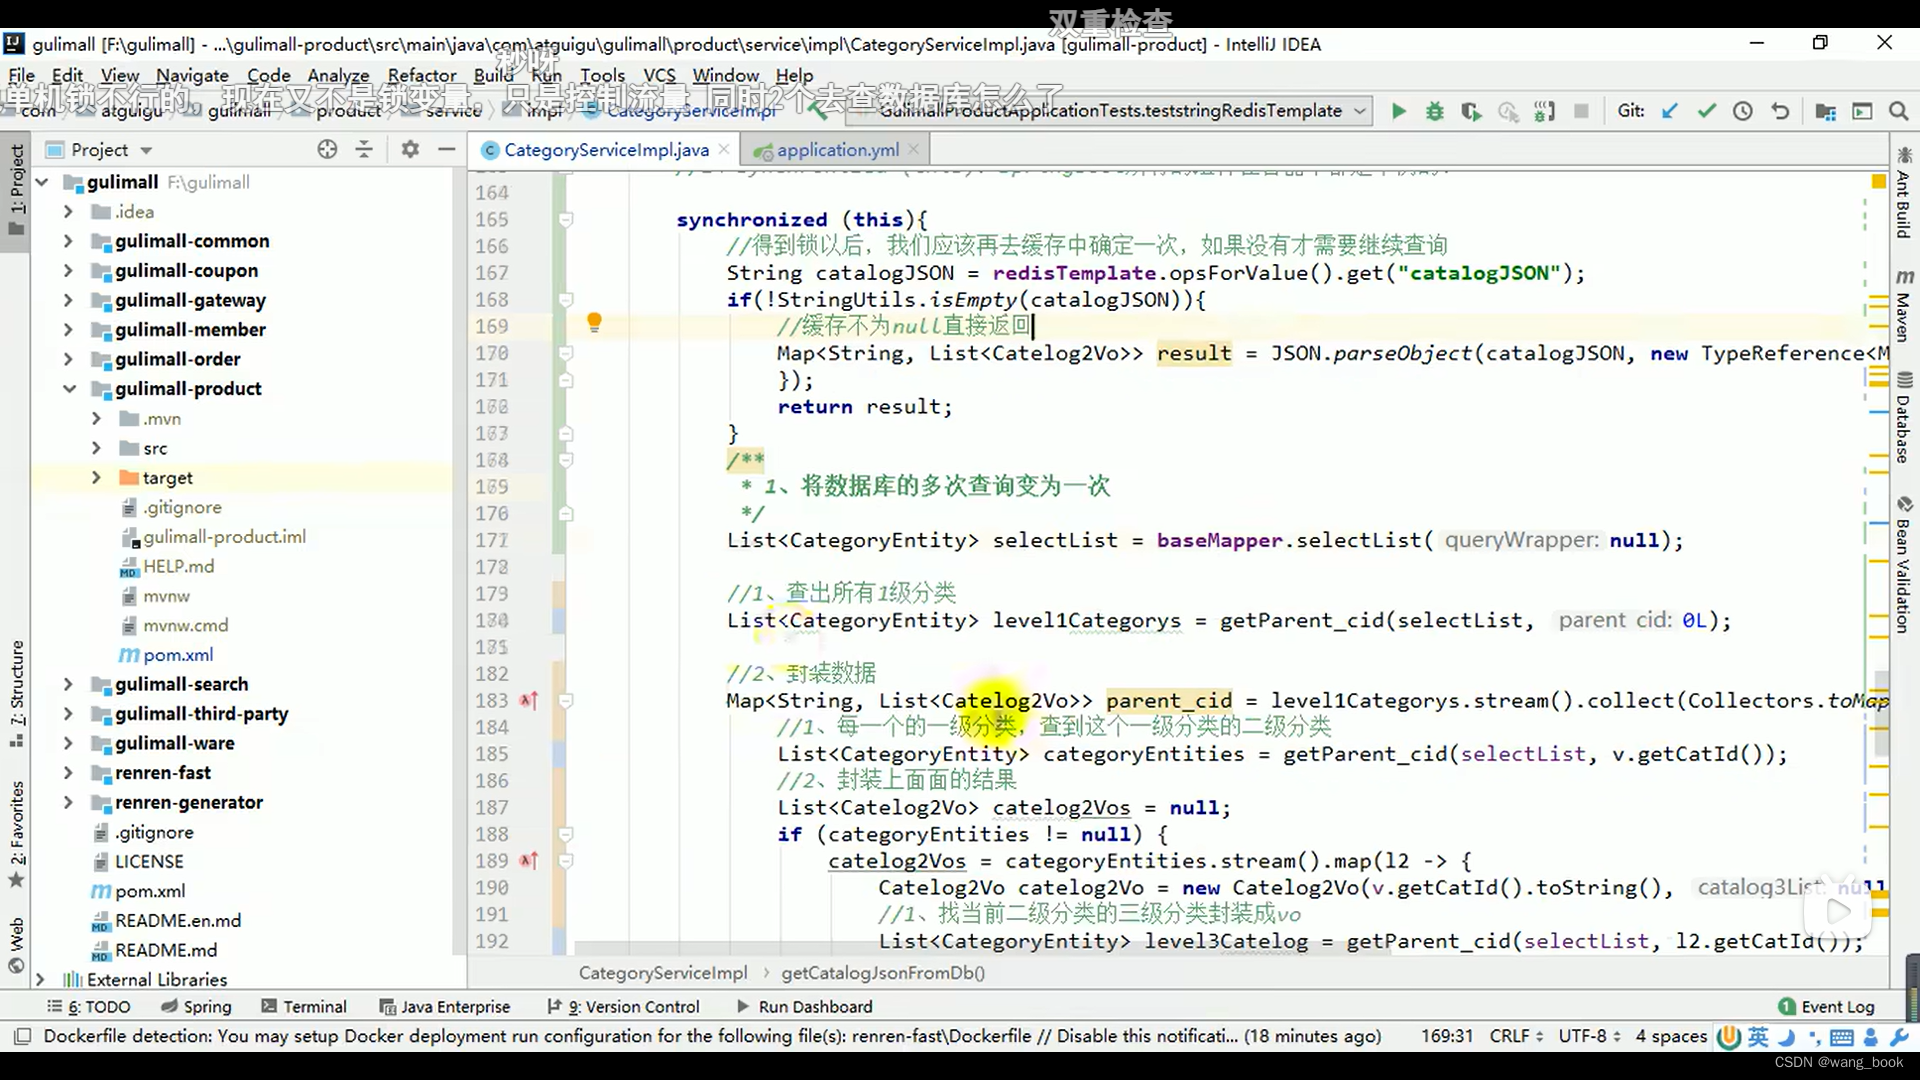
Task: Open the Ant Build tool window
Action: point(1904,192)
